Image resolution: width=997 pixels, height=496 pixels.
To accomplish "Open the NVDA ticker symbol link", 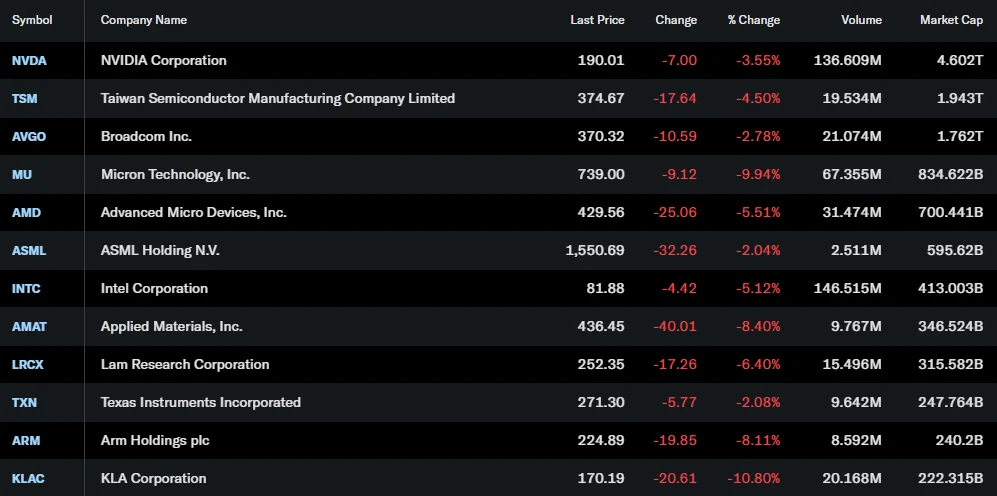I will 29,60.
